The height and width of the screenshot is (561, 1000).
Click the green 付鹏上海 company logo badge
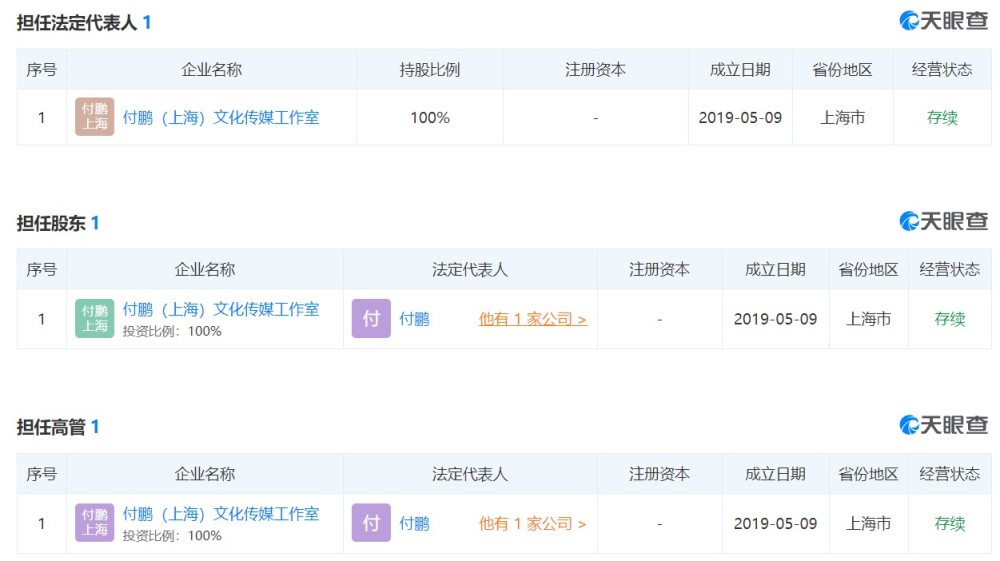[x=95, y=319]
